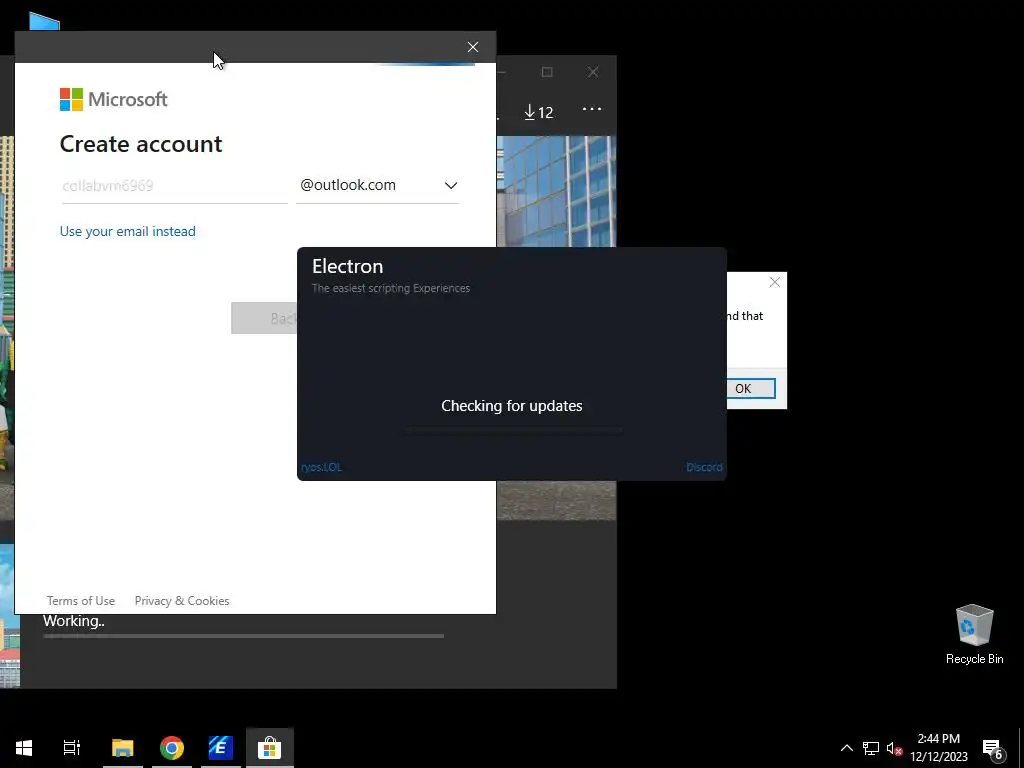Click the Create account heading
1024x768 pixels.
pos(141,144)
